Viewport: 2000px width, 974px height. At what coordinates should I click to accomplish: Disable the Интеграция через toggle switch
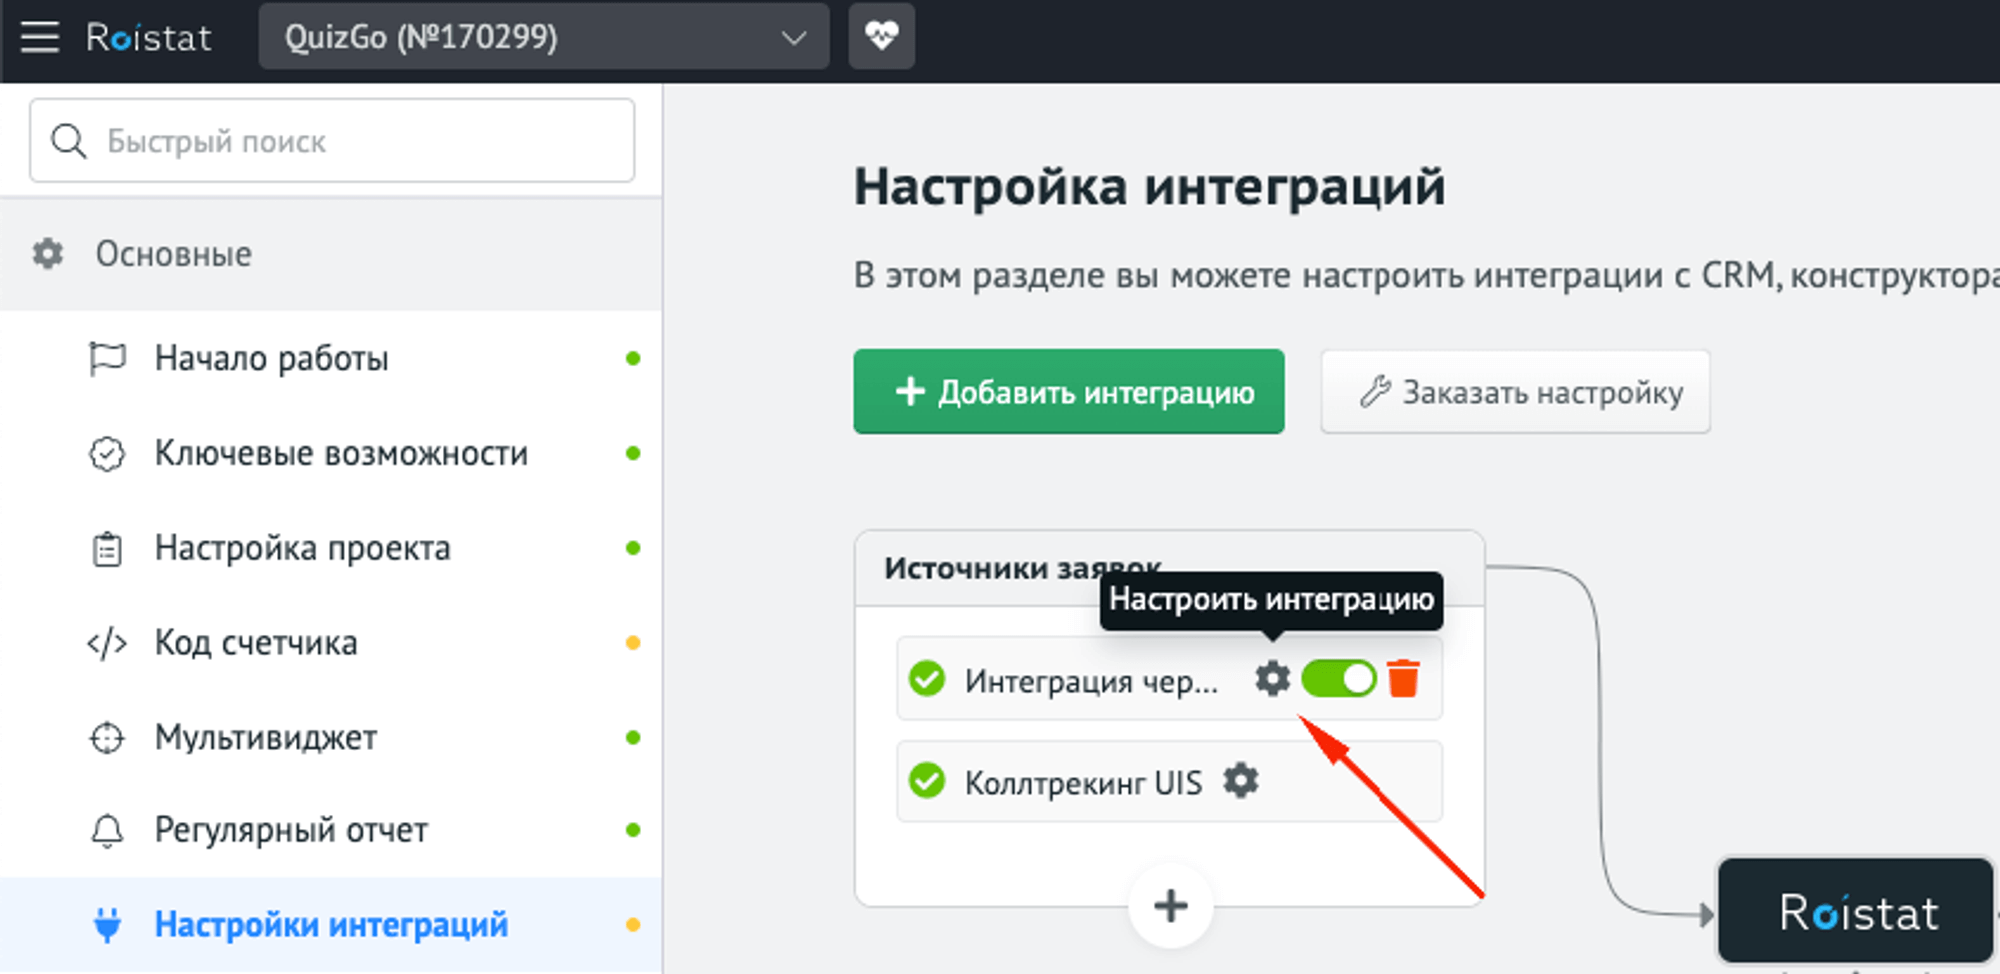pos(1338,678)
